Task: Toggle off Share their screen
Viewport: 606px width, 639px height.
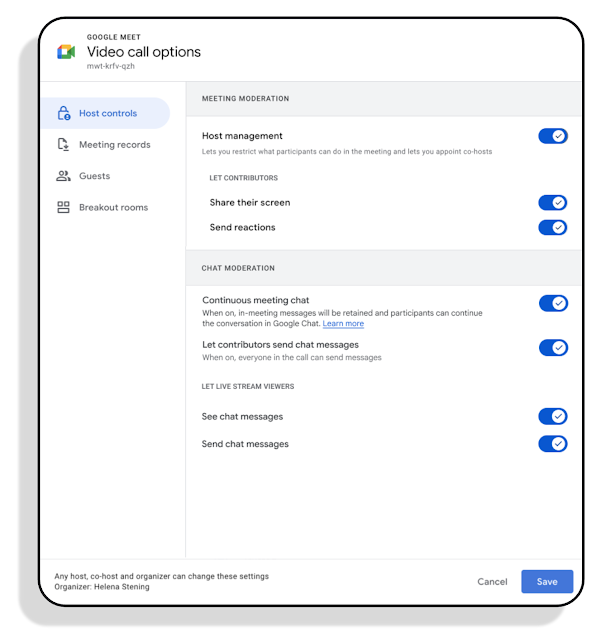Action: [x=552, y=203]
